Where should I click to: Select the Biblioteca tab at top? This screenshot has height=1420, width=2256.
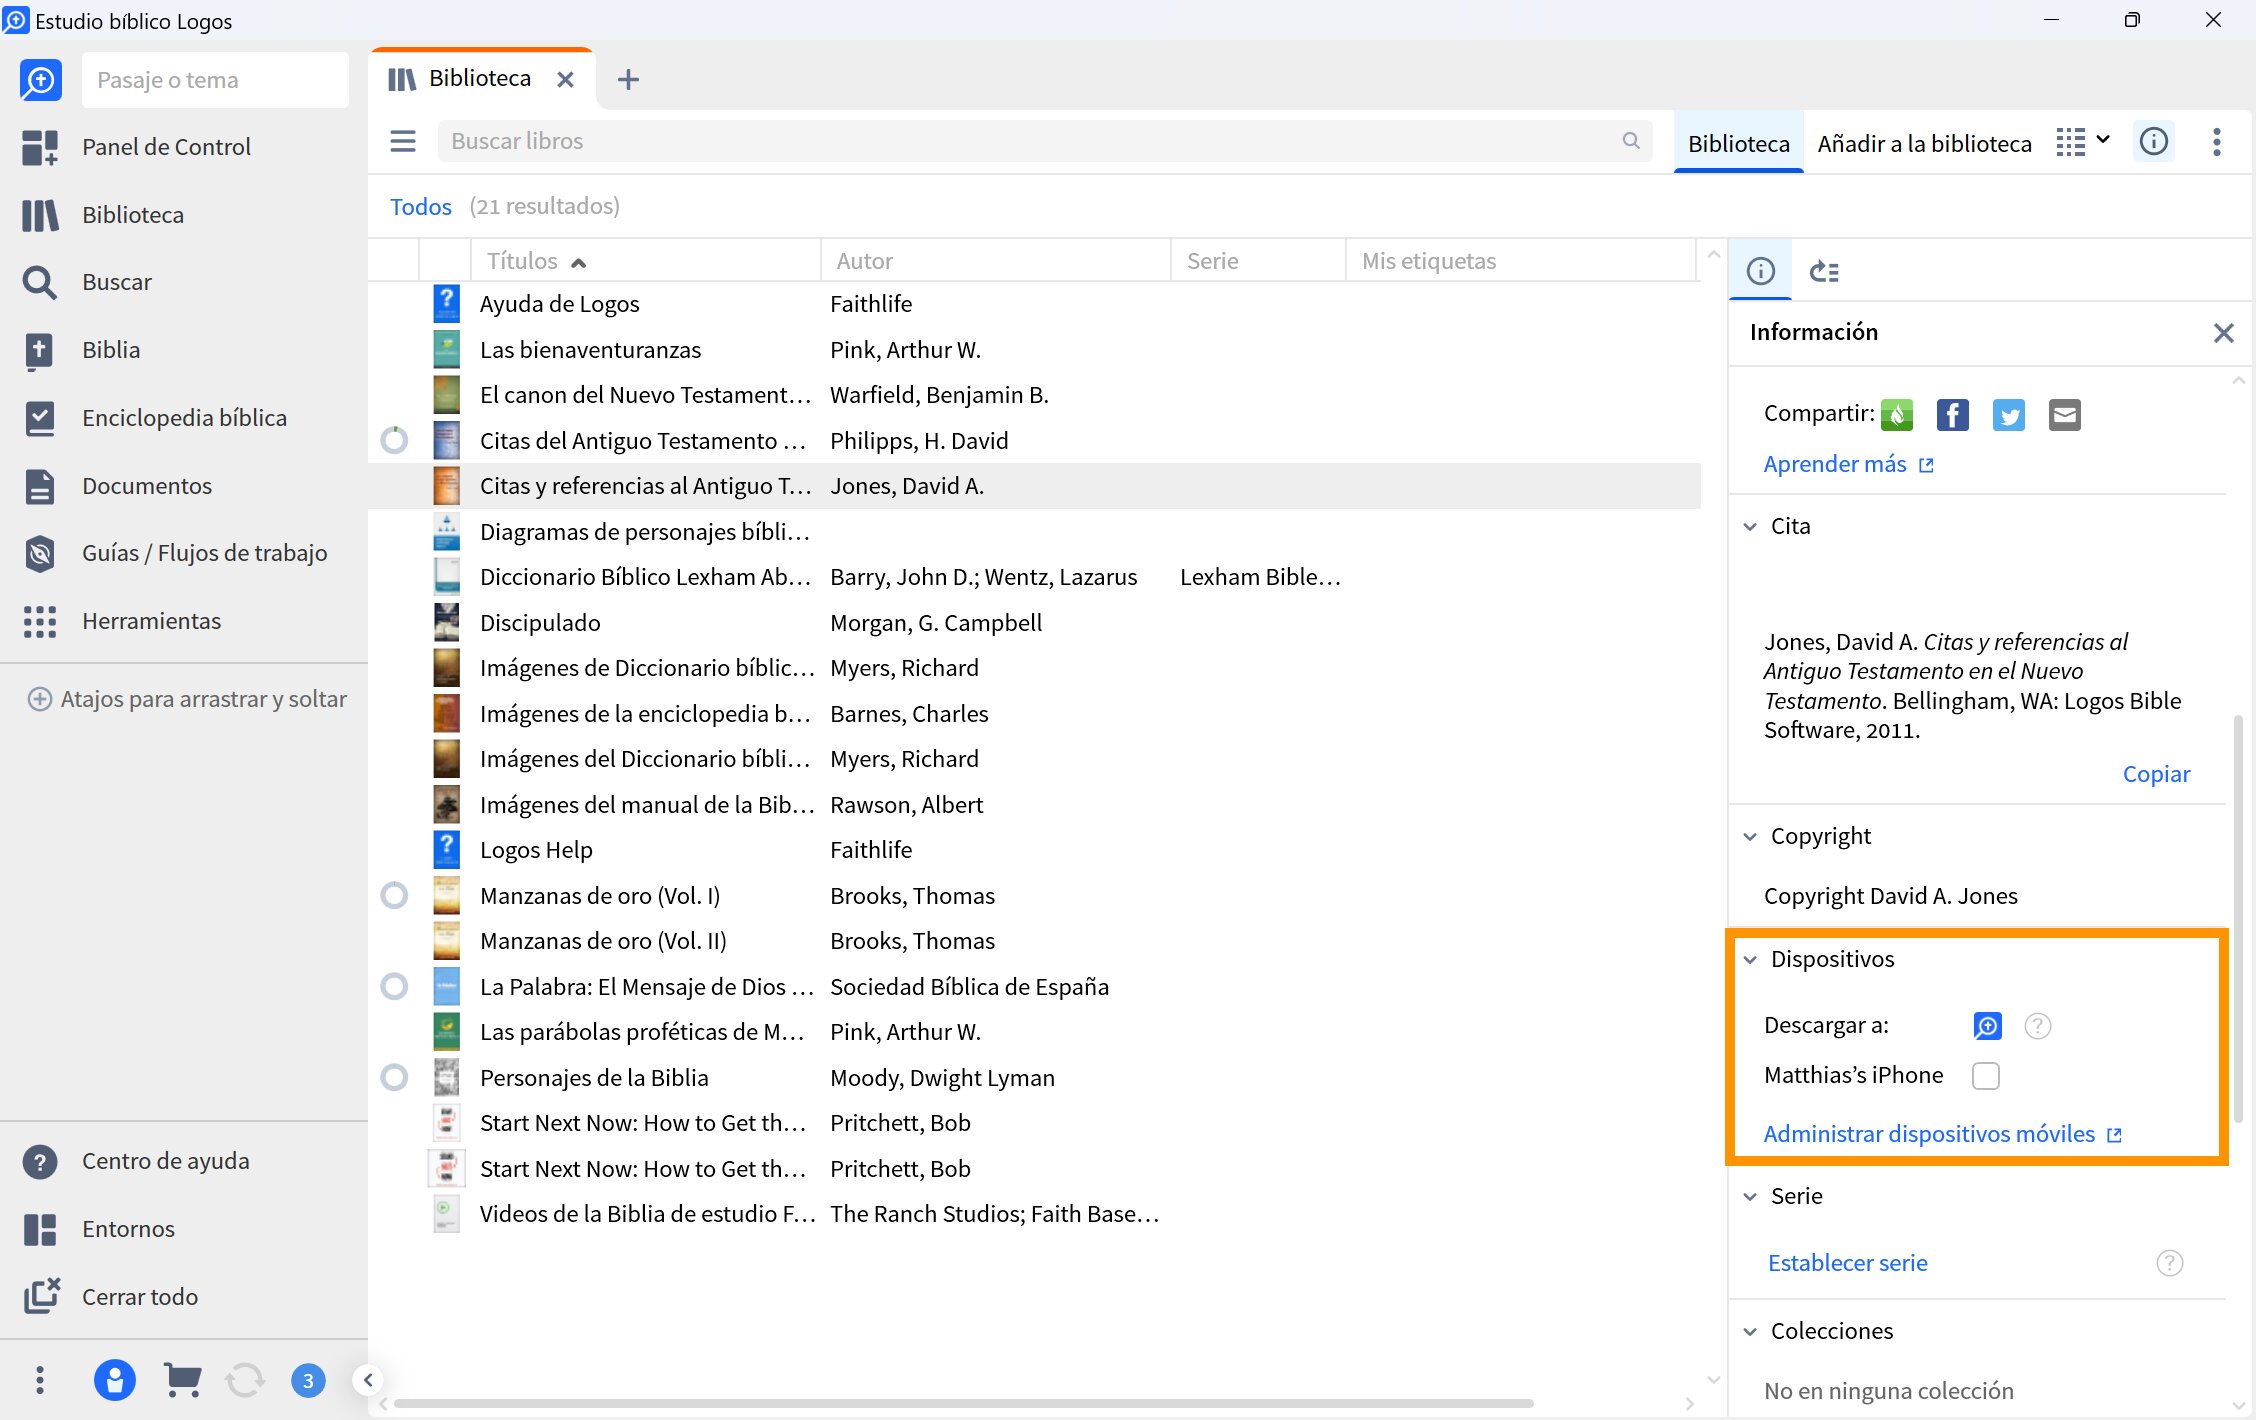pos(481,78)
